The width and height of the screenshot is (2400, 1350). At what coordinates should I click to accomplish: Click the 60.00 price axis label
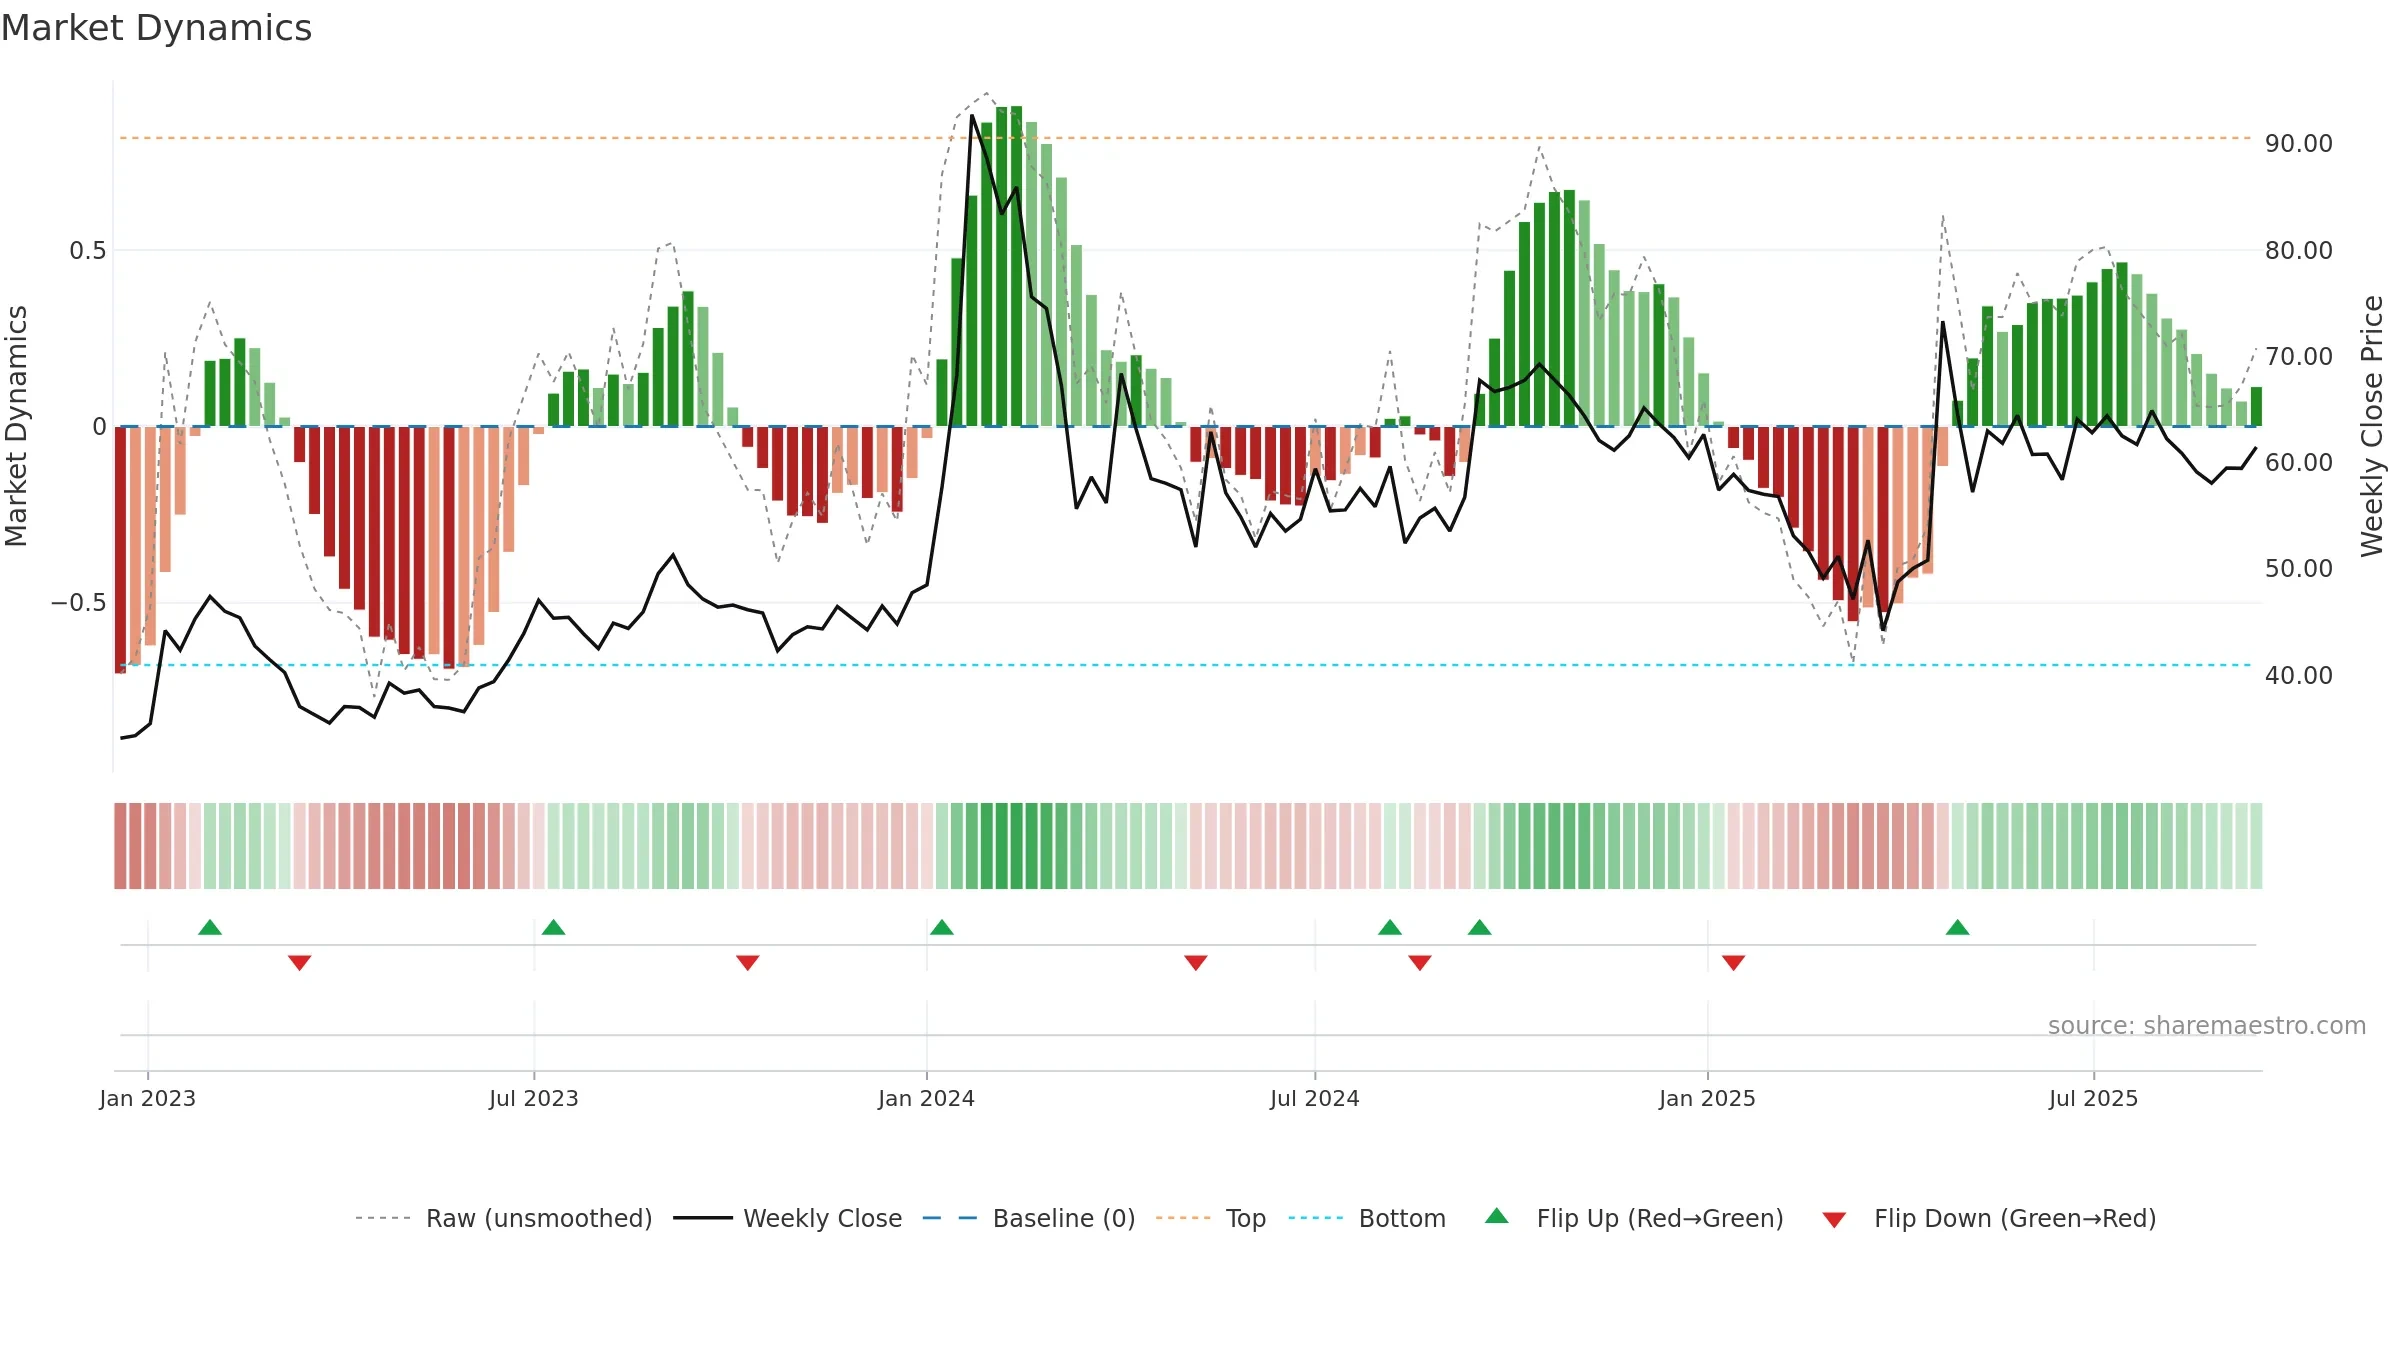pos(2299,463)
